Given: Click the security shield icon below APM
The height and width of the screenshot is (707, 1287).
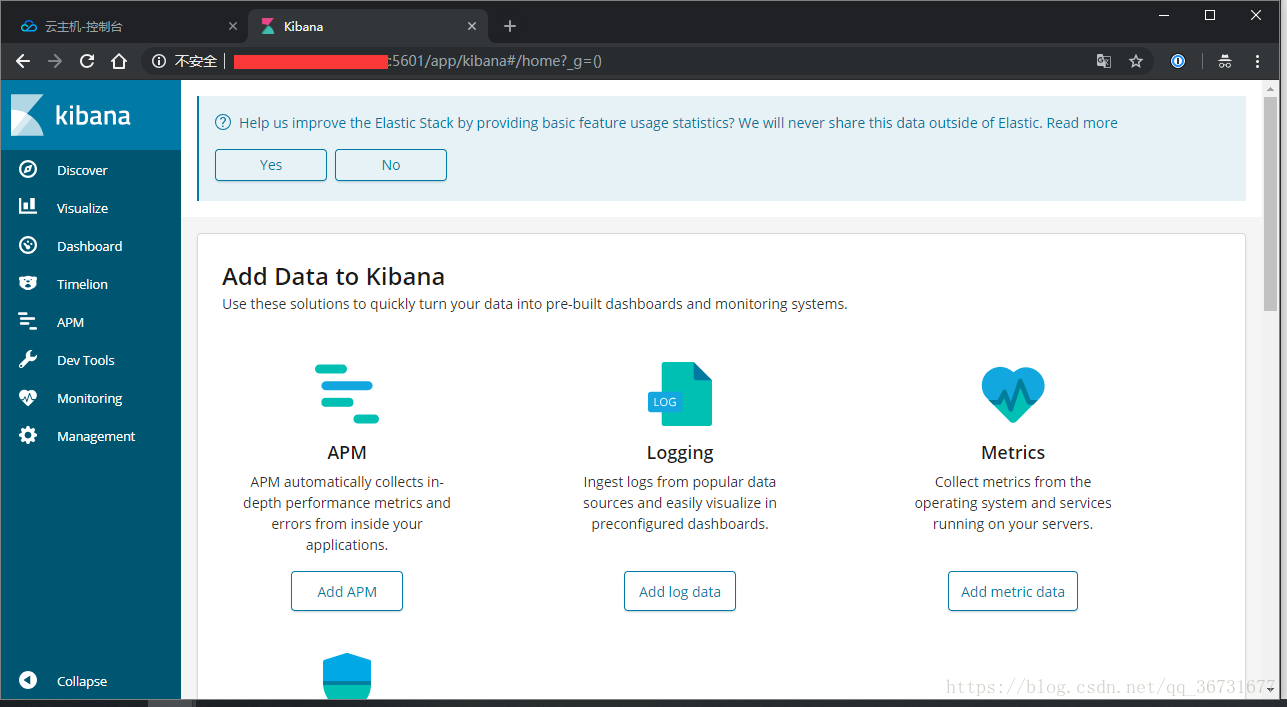Looking at the screenshot, I should (347, 676).
